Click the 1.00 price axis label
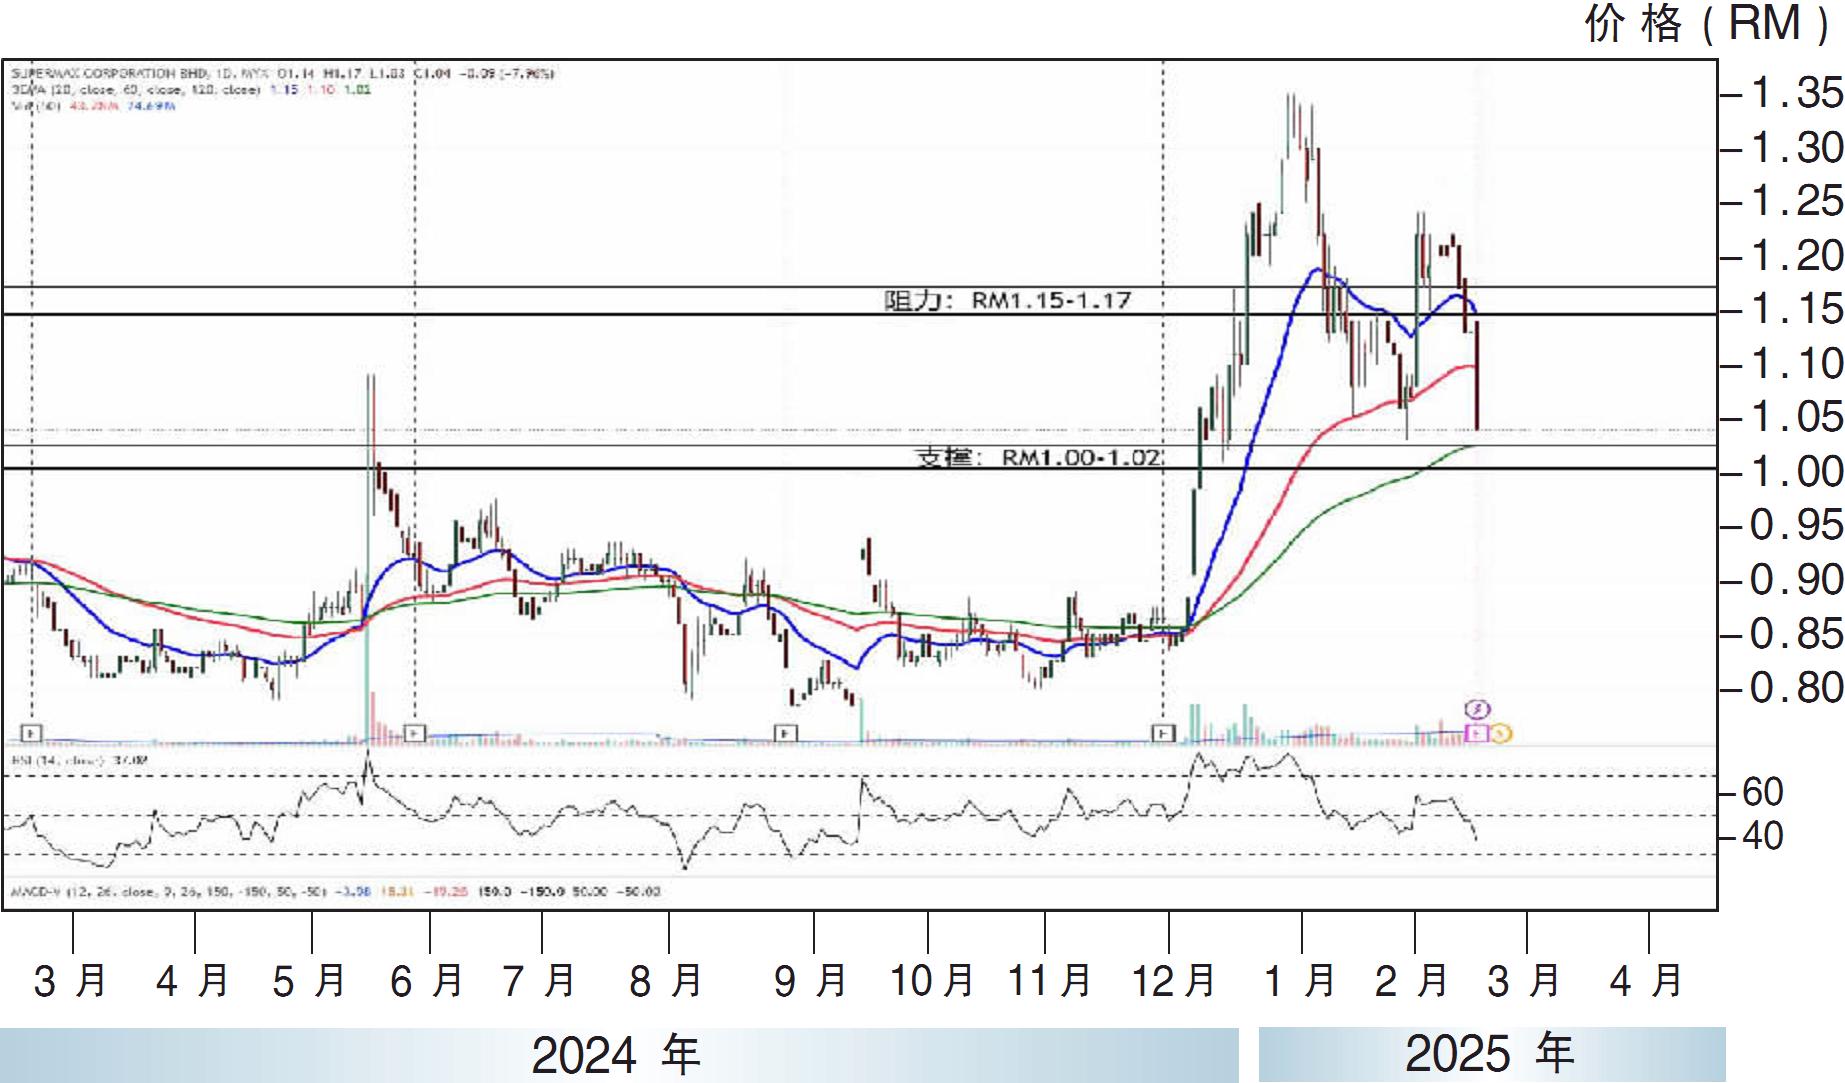This screenshot has height=1083, width=1845. (x=1795, y=472)
